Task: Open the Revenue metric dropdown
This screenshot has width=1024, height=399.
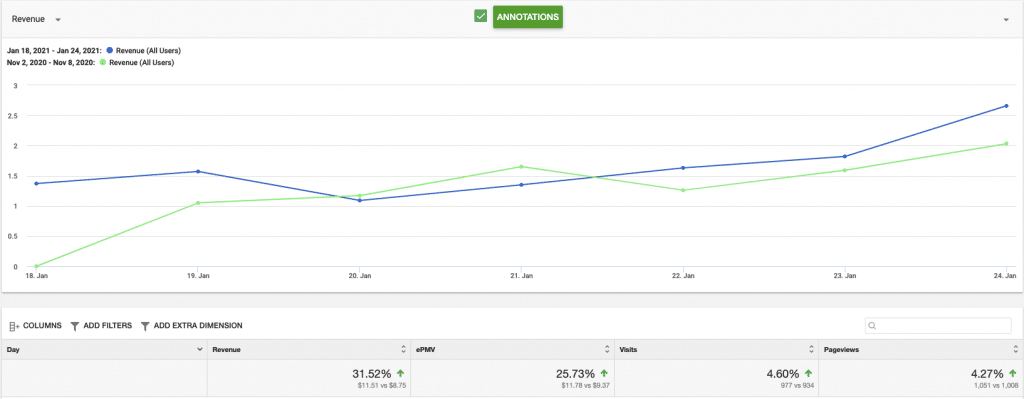Action: click(x=37, y=20)
